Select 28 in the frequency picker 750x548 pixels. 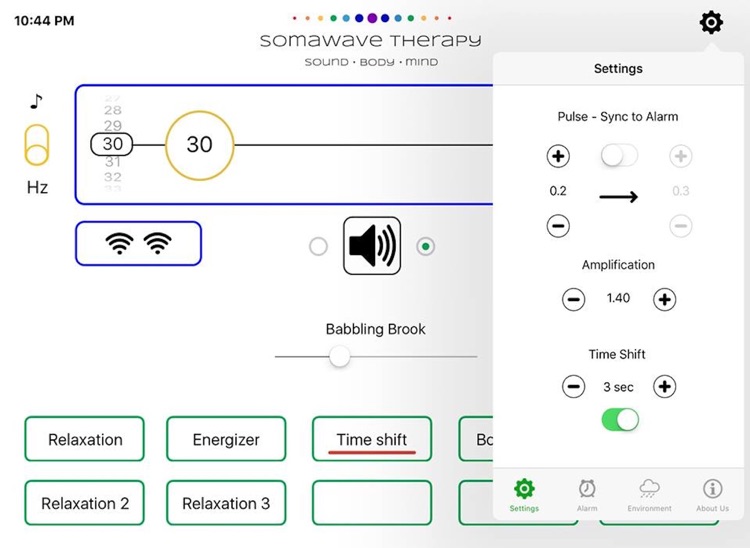coord(113,110)
